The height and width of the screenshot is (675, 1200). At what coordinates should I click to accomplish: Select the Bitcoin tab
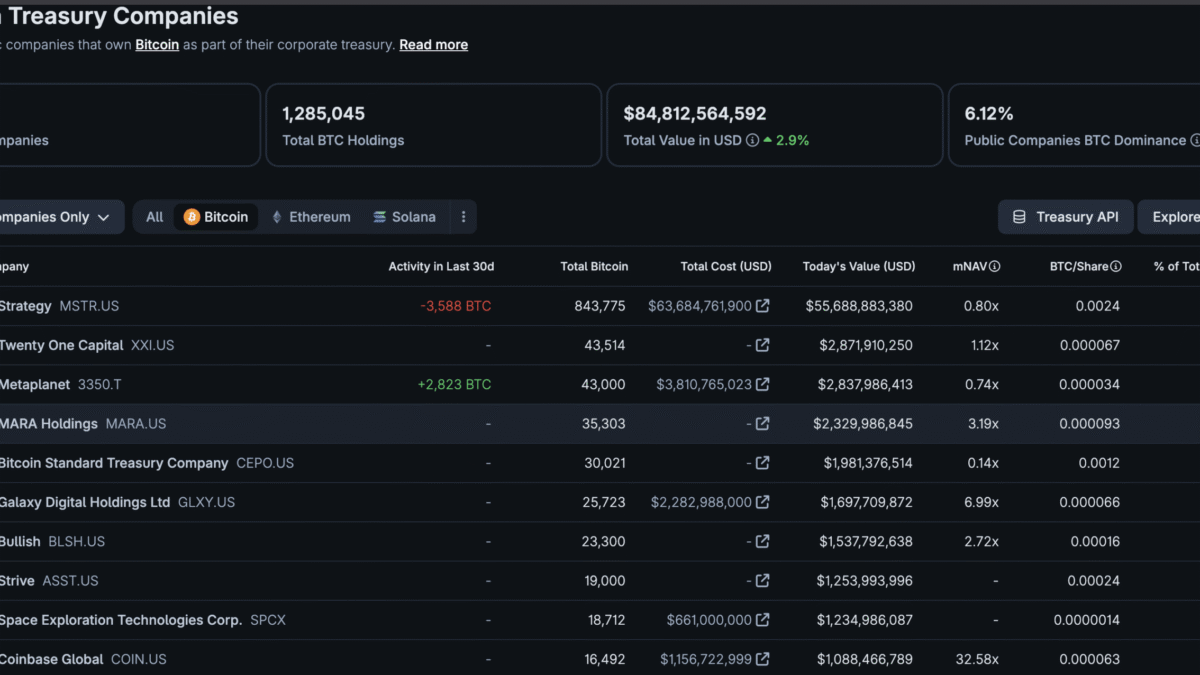(216, 217)
